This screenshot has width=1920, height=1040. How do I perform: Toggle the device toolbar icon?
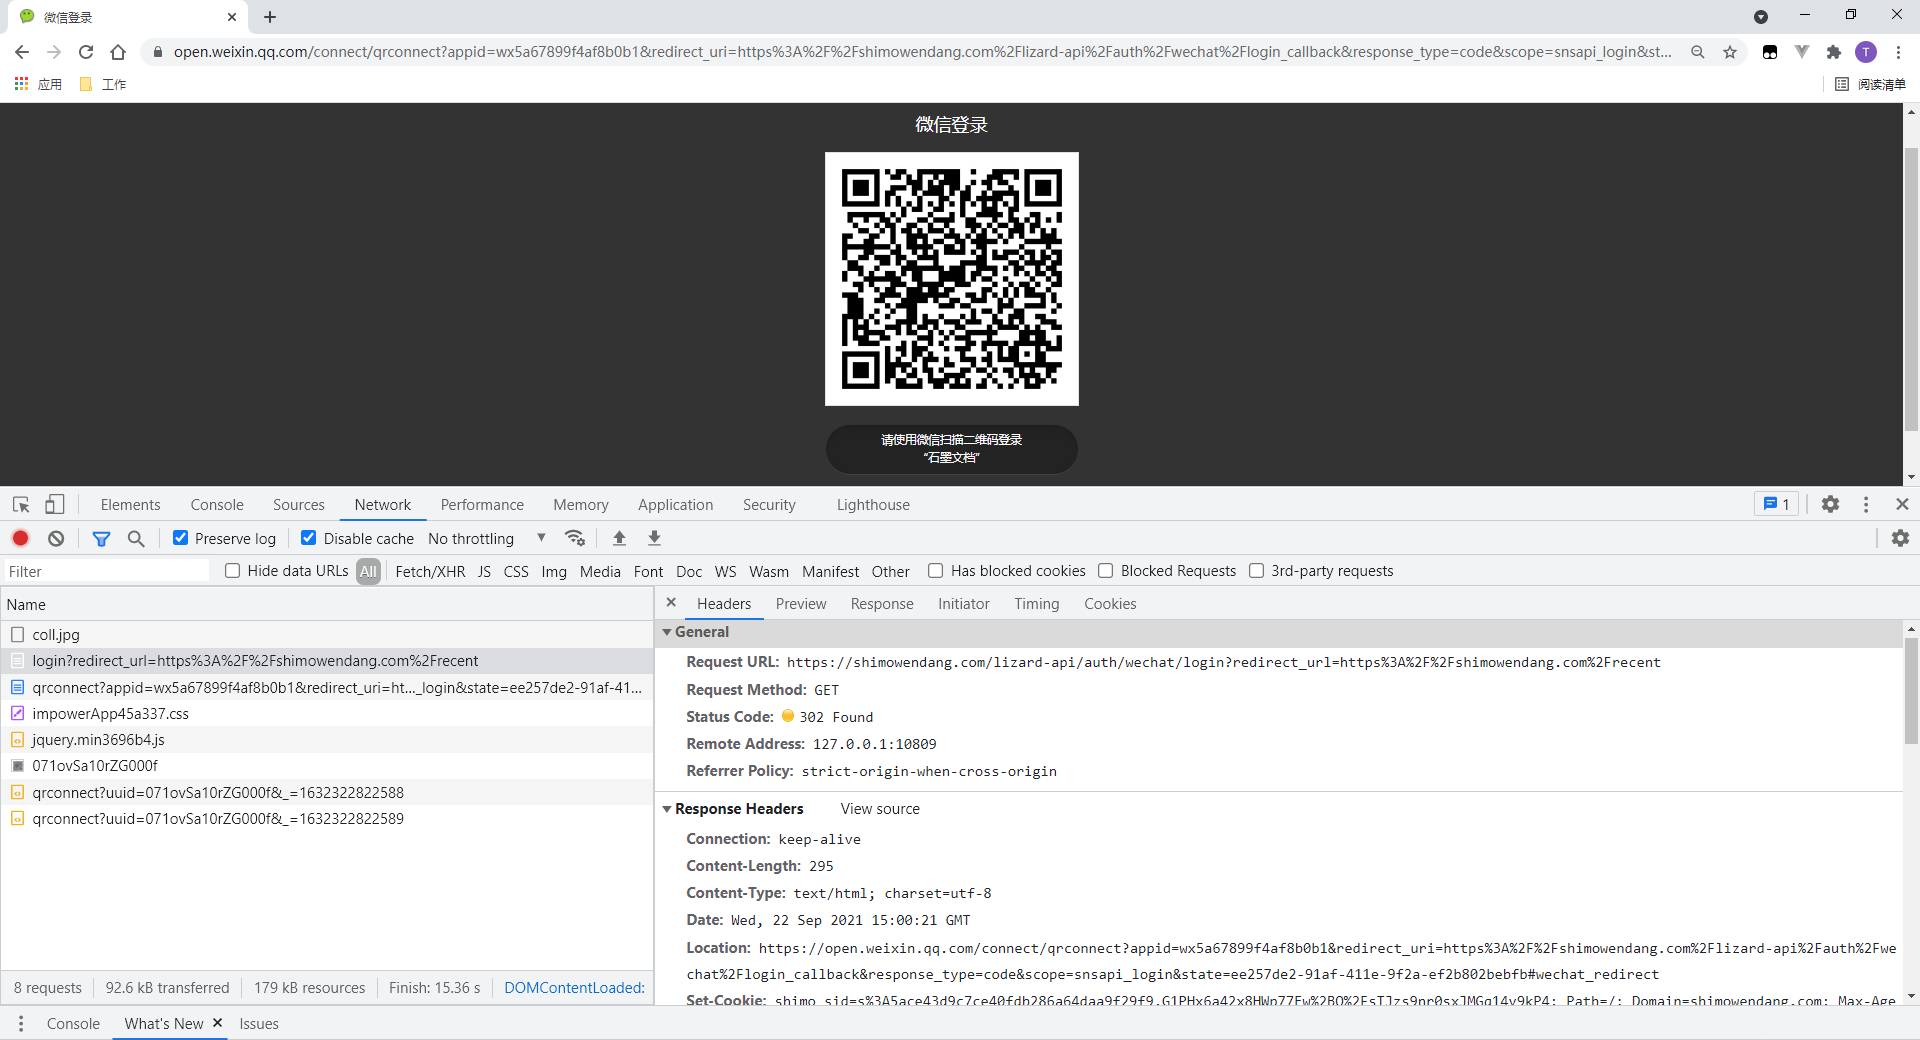(x=55, y=505)
